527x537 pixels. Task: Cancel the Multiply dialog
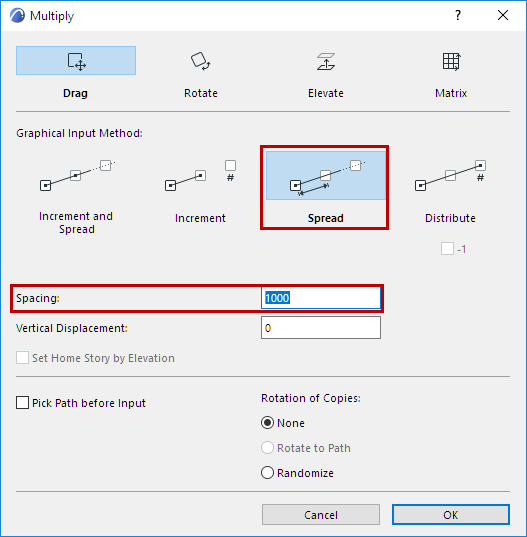[x=321, y=514]
